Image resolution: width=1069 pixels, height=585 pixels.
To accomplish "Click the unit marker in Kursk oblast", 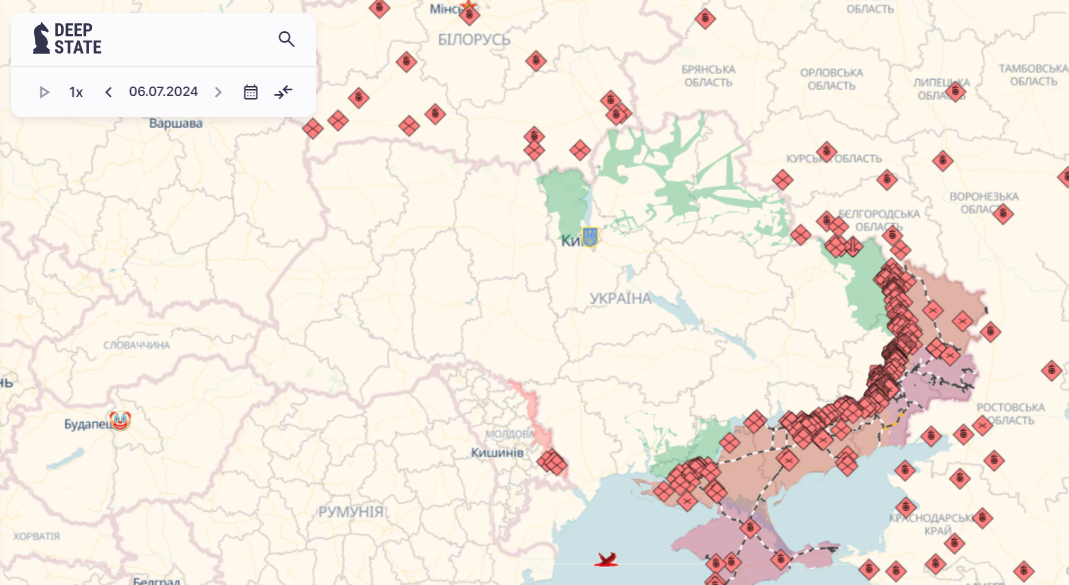I will 826,152.
